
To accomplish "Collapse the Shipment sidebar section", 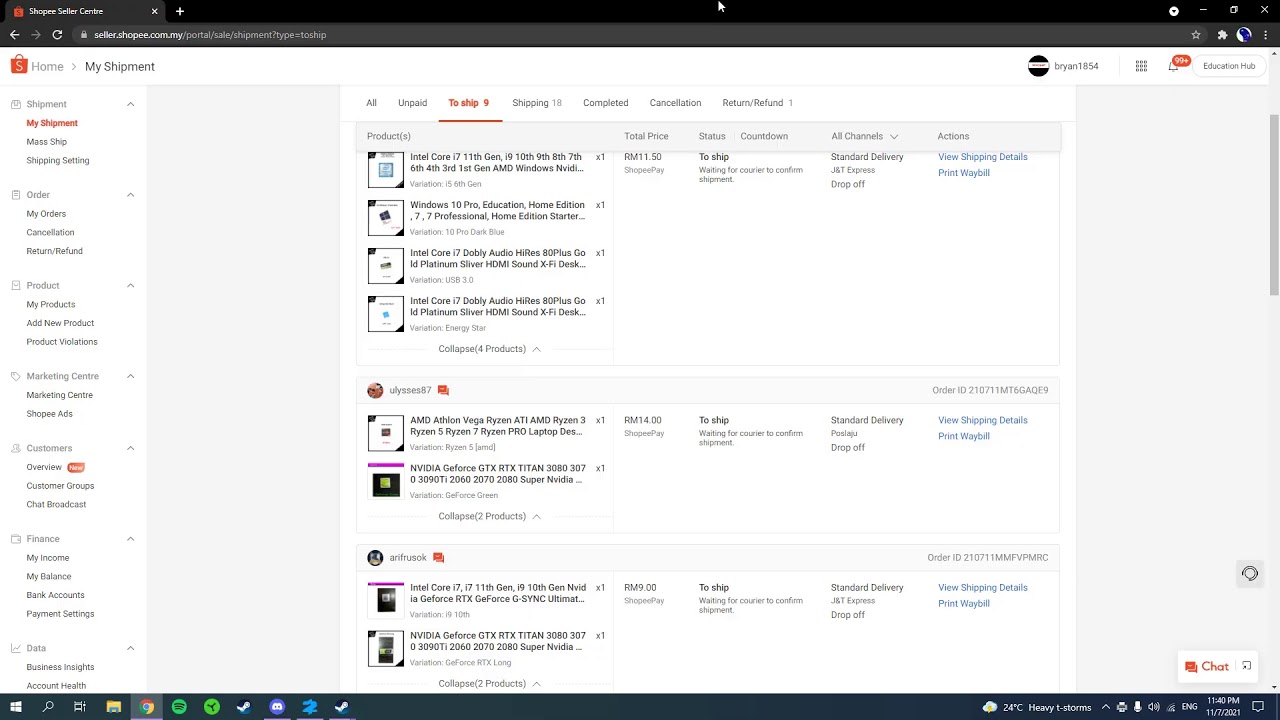I will 130,104.
